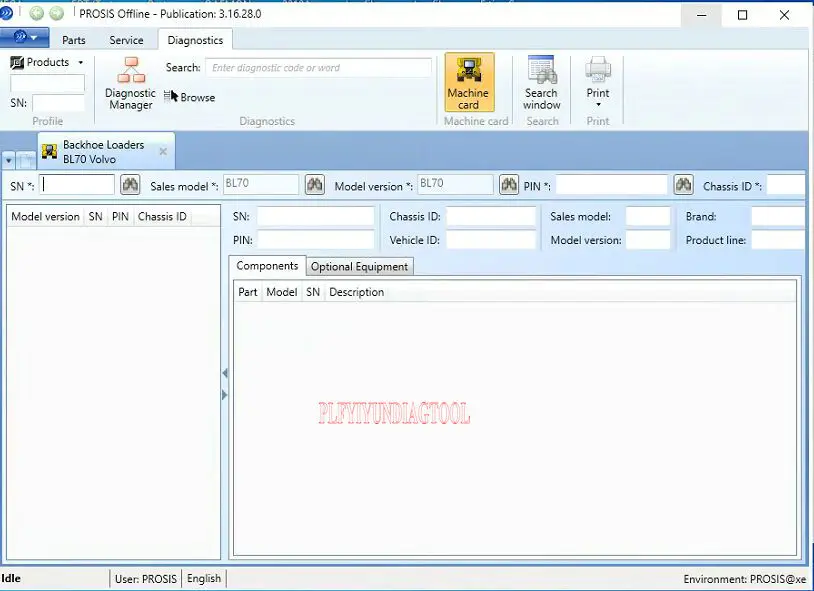Switch to the Parts ribbon tab

pos(74,40)
